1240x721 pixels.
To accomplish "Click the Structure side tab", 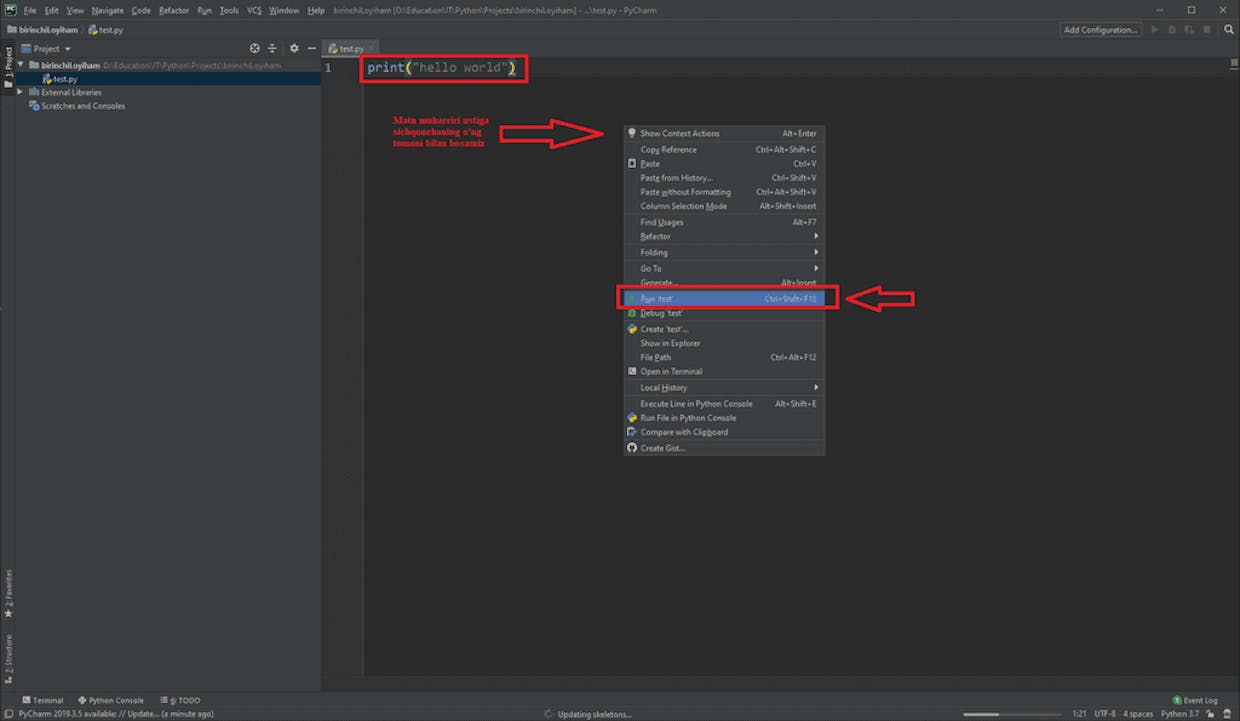I will tap(8, 659).
